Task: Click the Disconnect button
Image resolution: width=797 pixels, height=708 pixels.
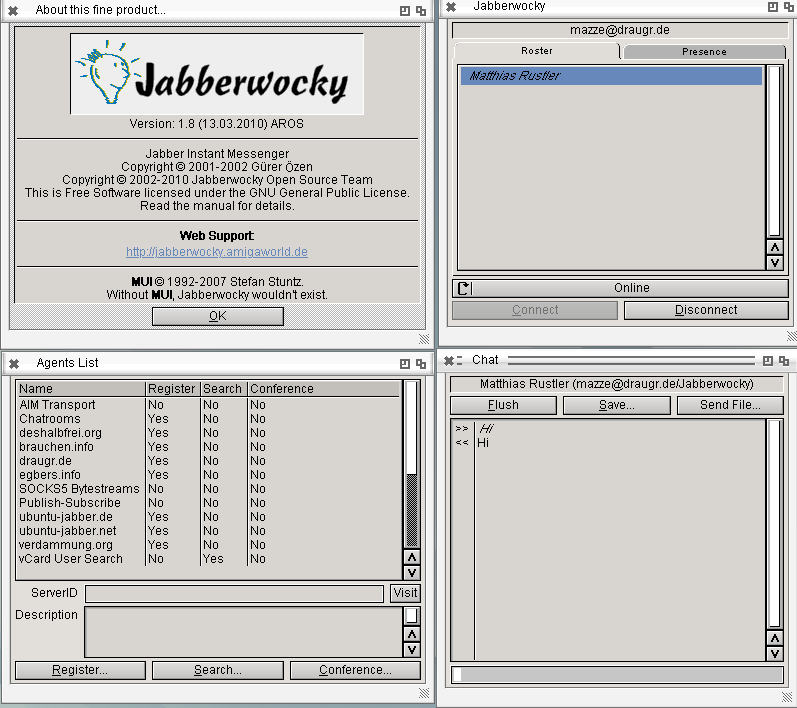Action: pos(705,310)
